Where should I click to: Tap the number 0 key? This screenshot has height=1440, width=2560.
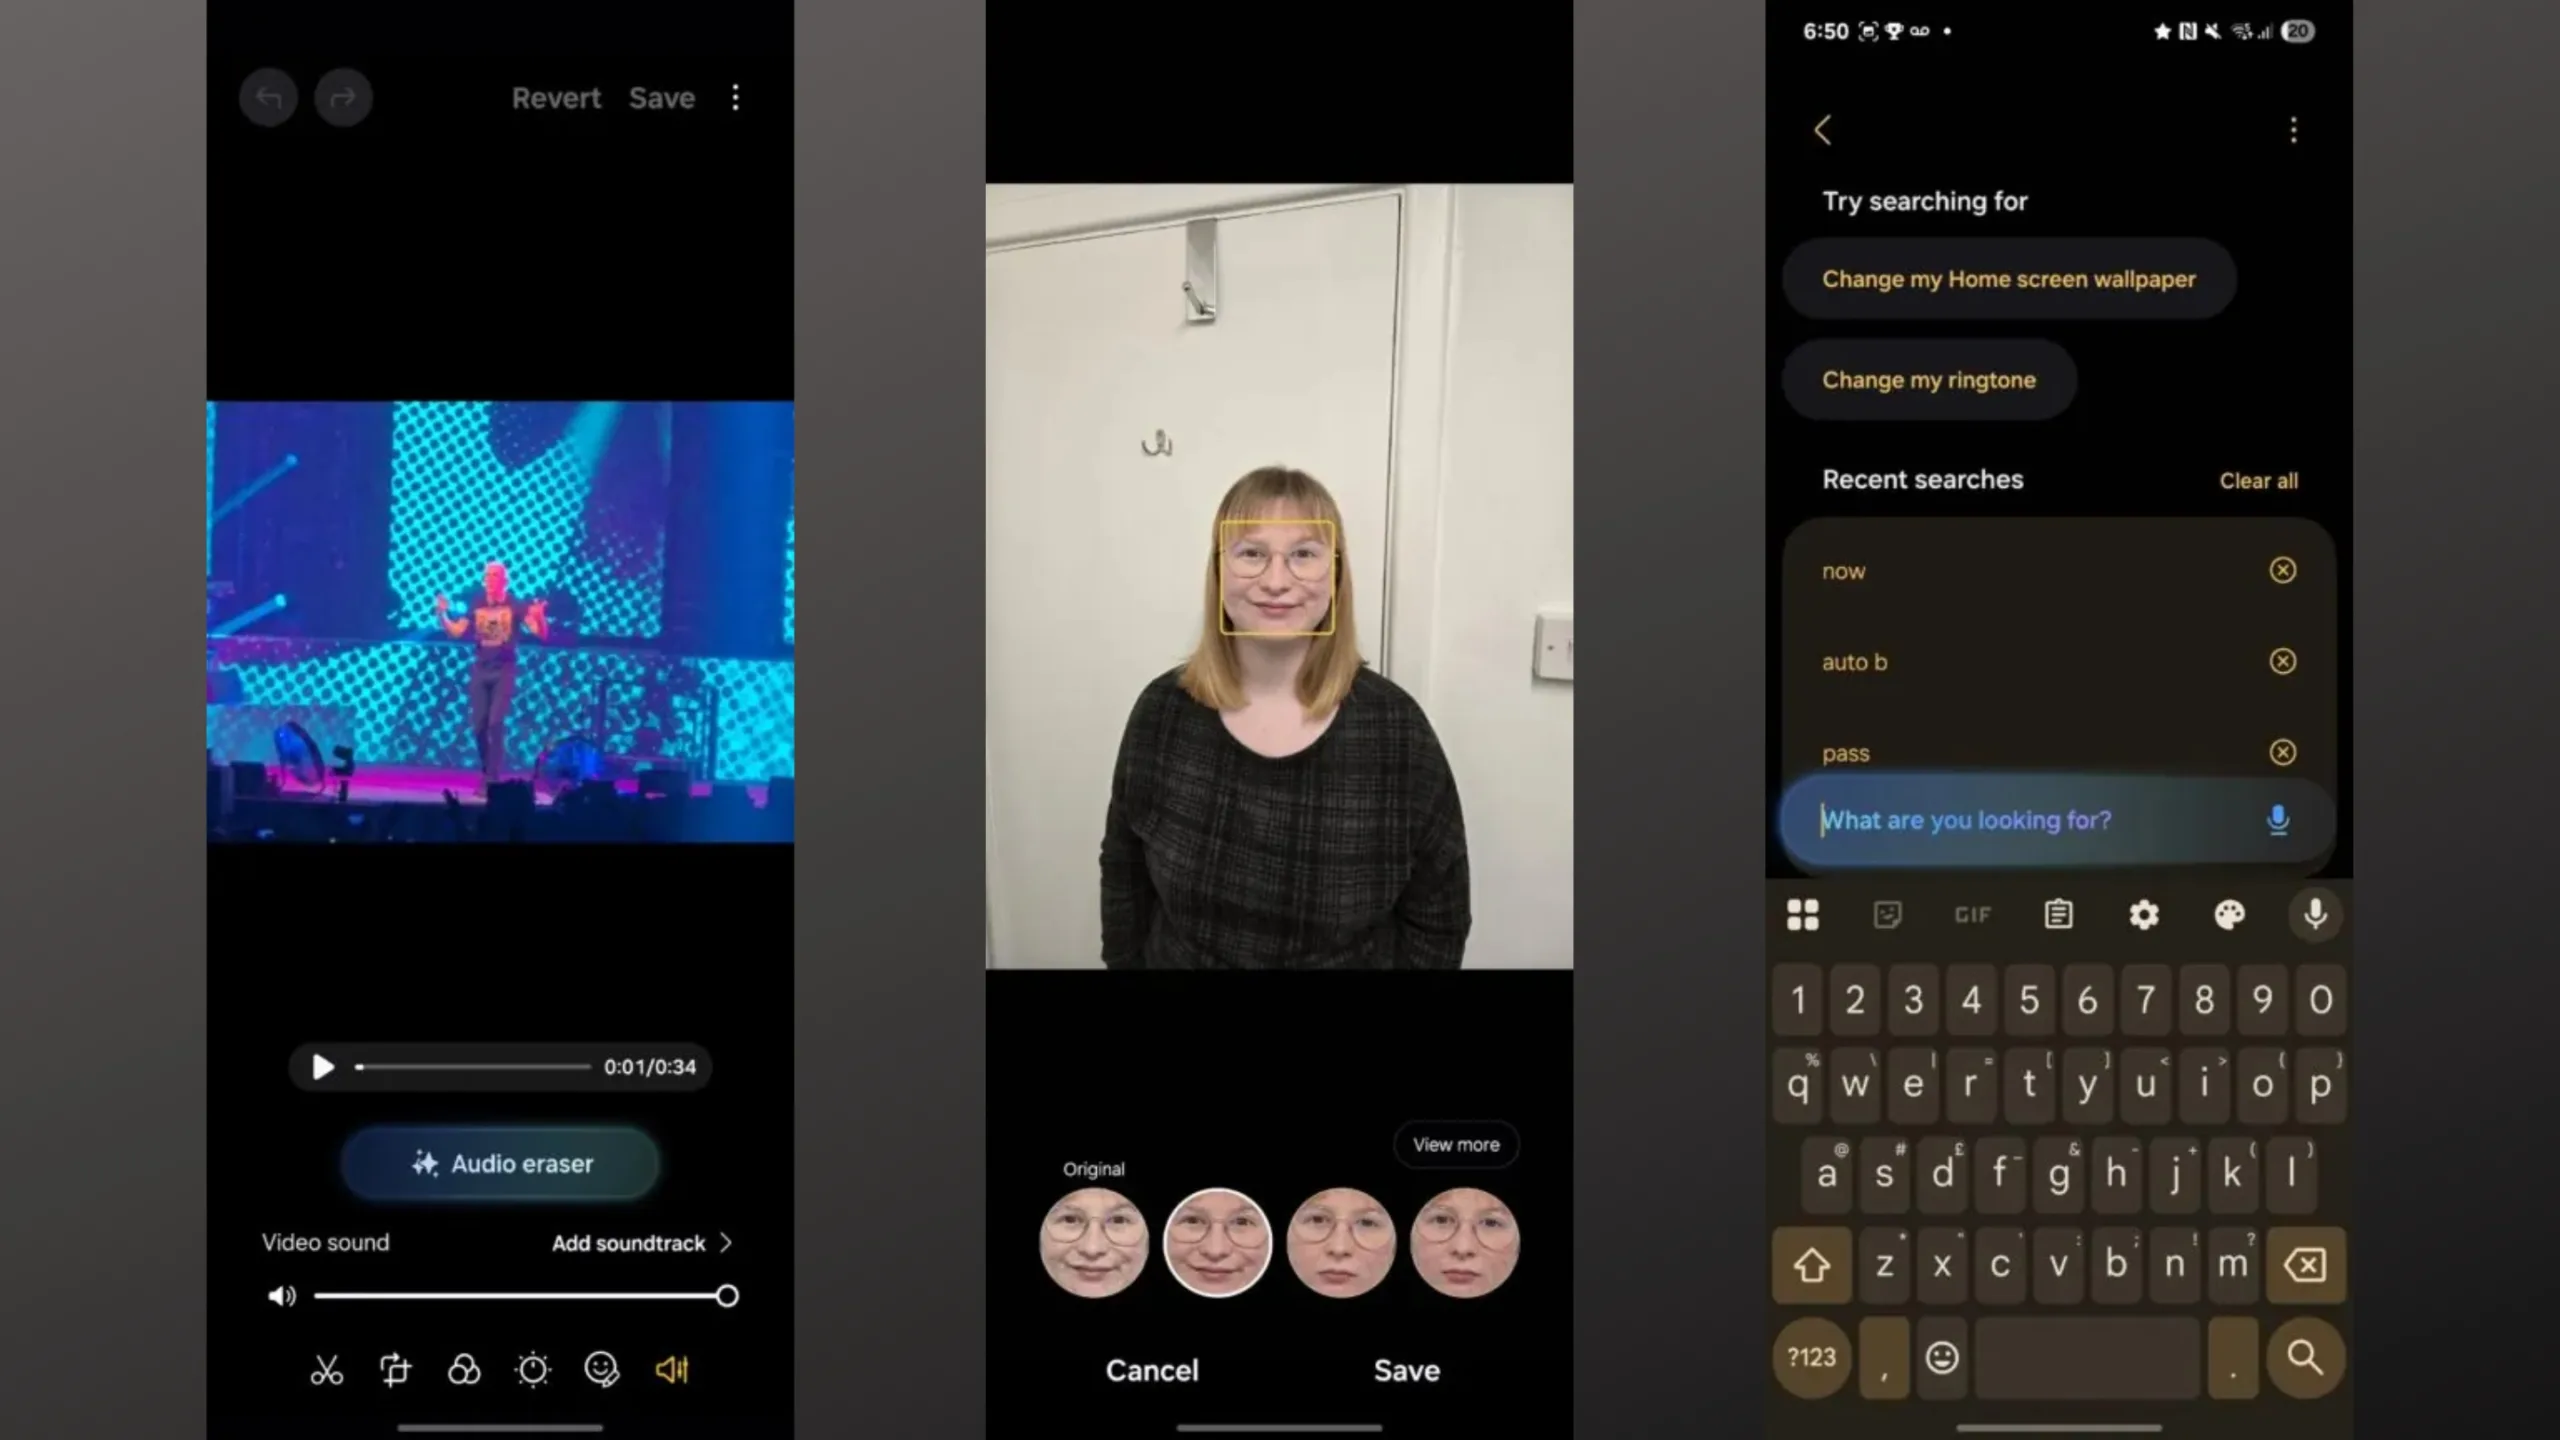2321,1000
